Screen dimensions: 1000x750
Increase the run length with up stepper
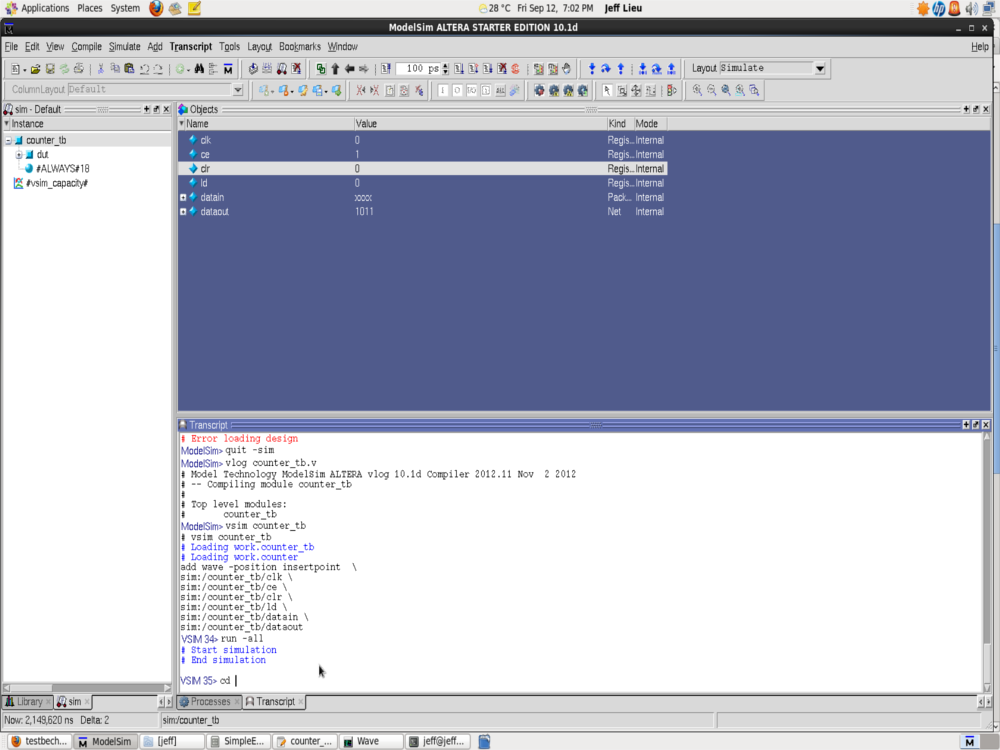[x=446, y=66]
